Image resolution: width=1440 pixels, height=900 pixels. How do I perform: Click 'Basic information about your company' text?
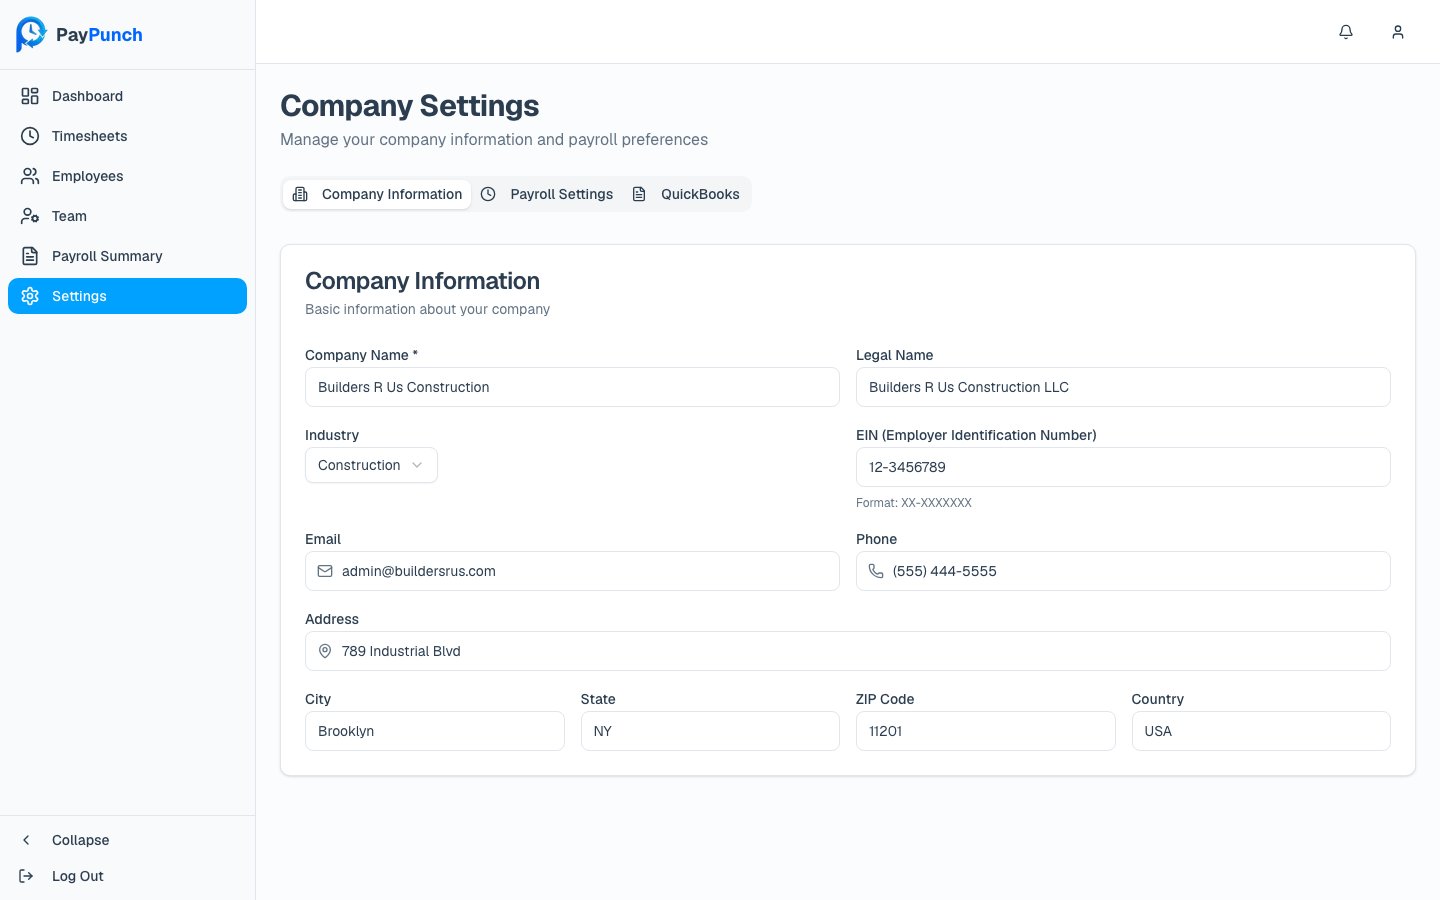pos(427,309)
